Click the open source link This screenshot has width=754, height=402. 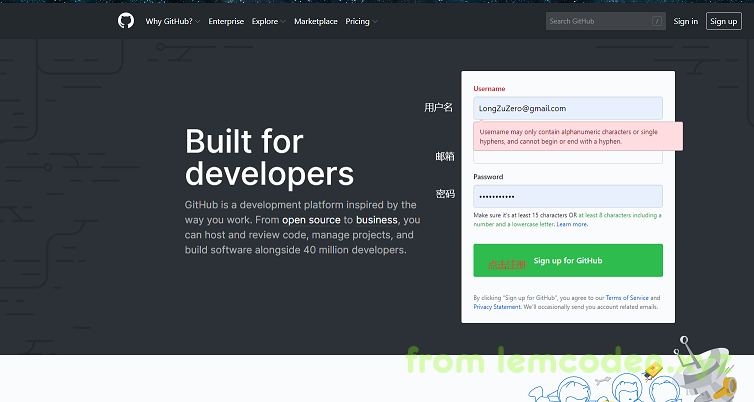[311, 219]
